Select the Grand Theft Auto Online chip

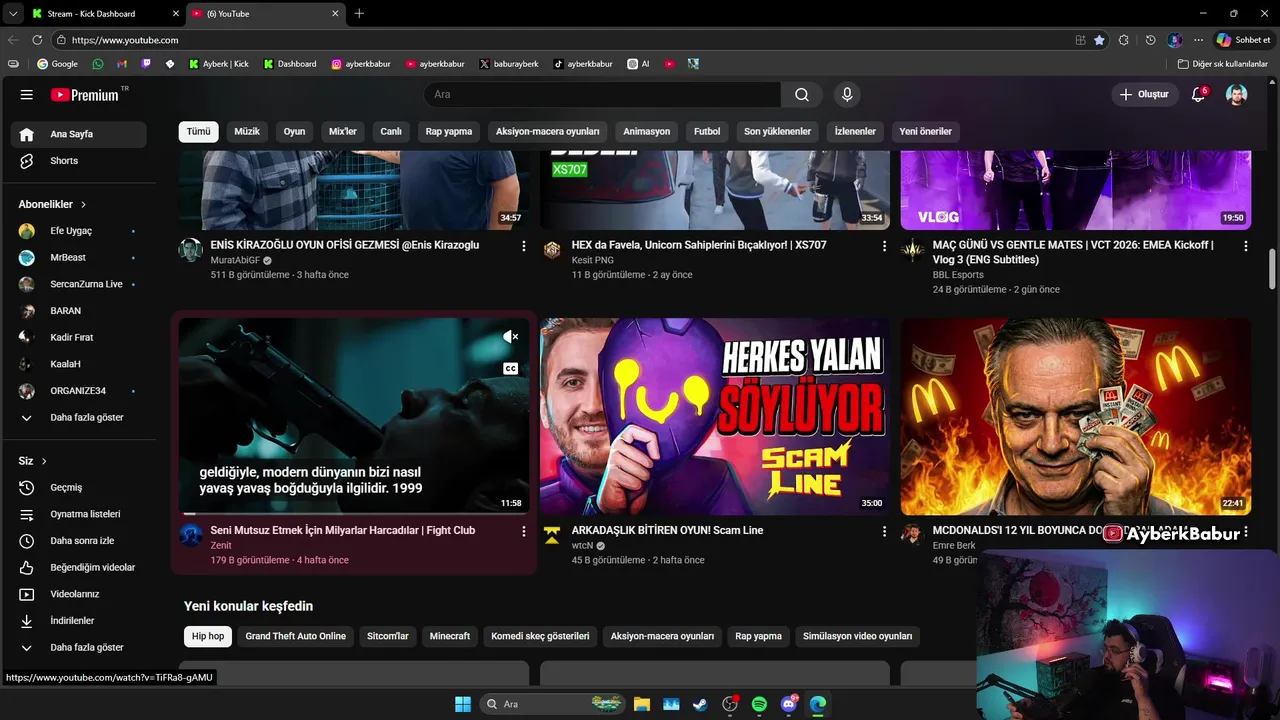296,637
